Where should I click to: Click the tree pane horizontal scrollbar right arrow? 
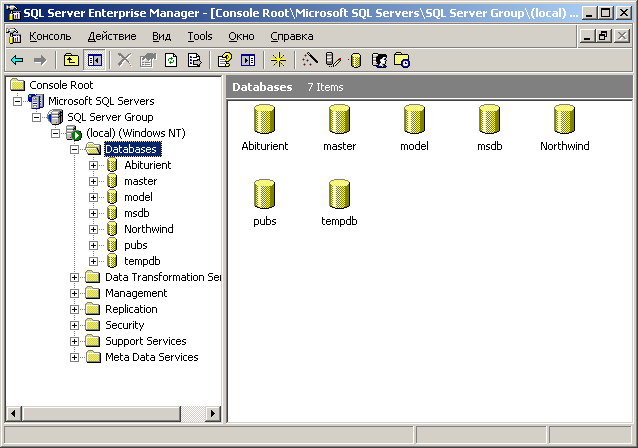tap(213, 414)
